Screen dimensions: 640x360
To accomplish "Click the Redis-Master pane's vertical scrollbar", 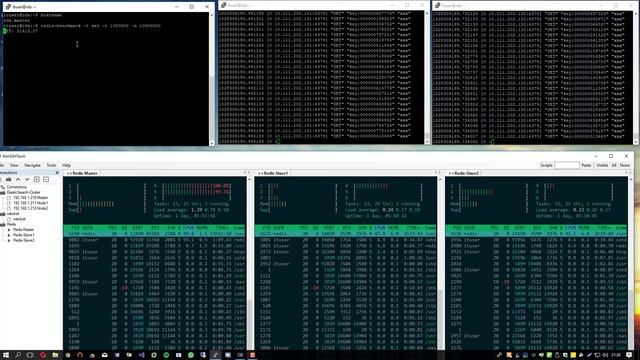I will pyautogui.click(x=249, y=263).
